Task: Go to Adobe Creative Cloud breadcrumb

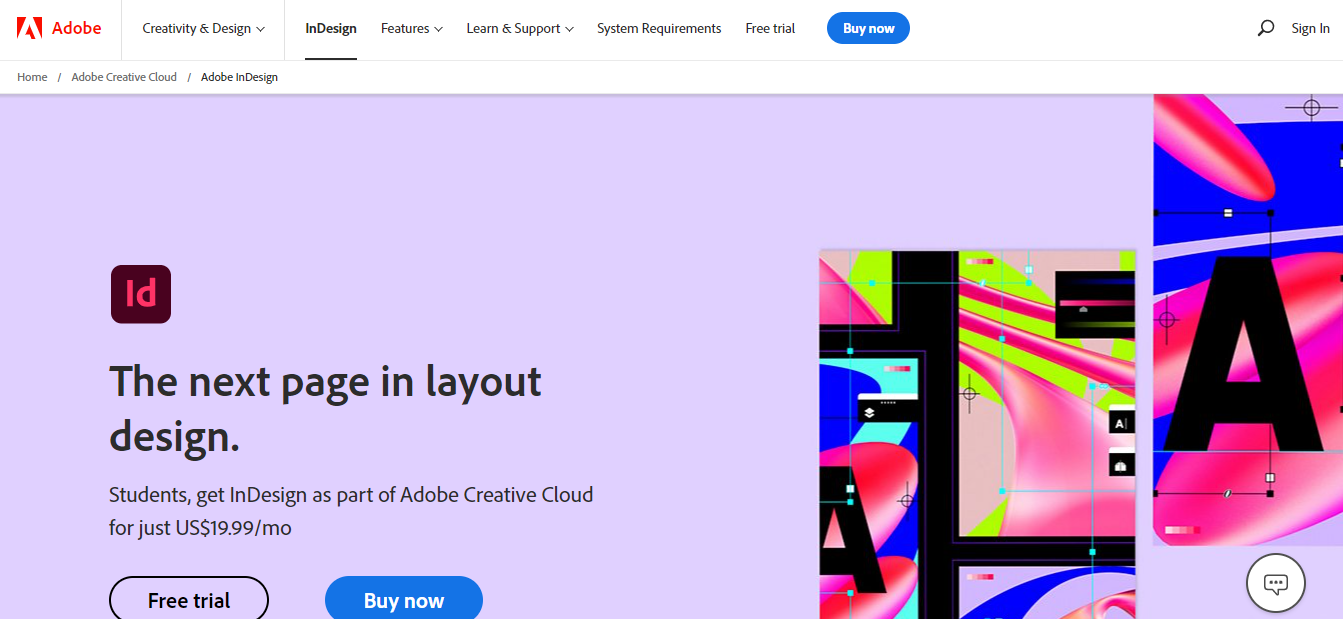Action: pos(124,77)
